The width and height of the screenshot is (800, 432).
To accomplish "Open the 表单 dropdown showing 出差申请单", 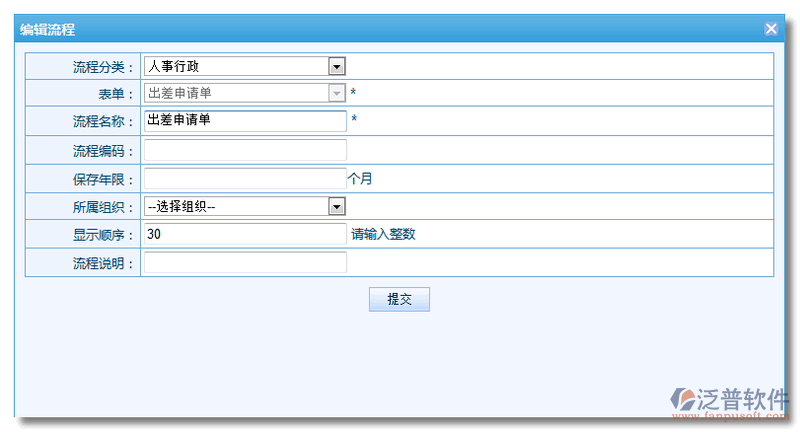I will 245,93.
